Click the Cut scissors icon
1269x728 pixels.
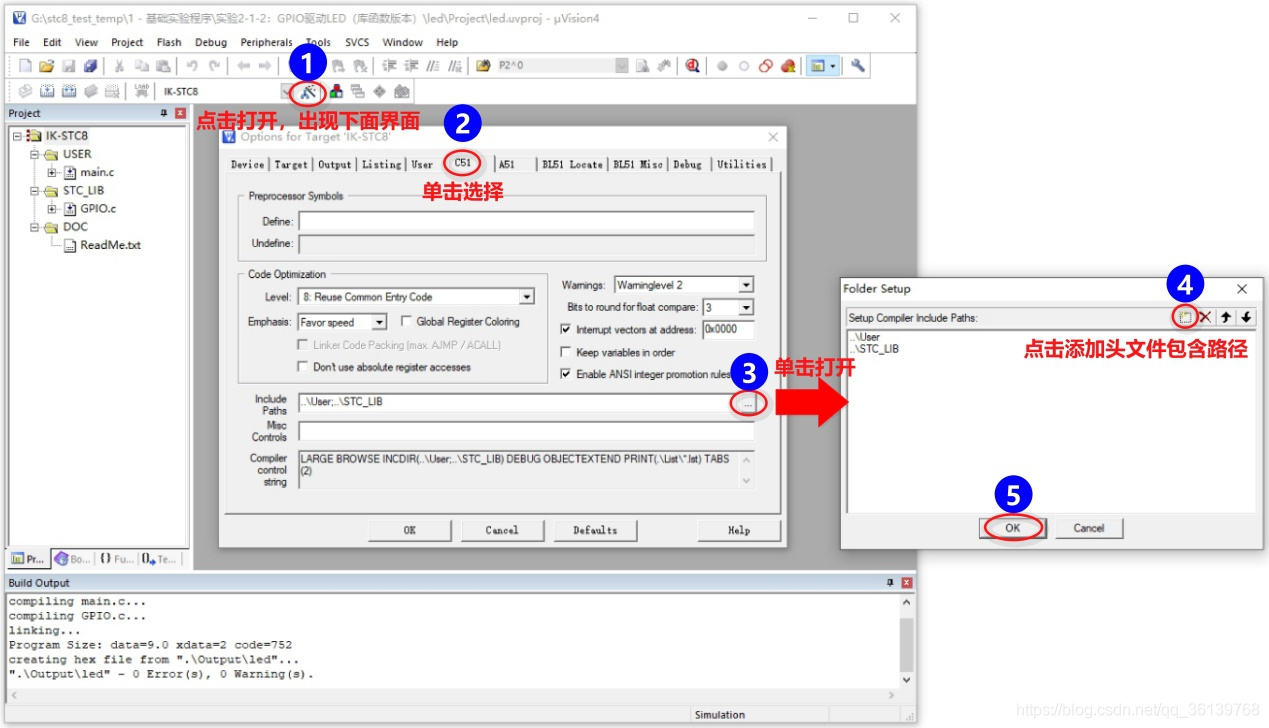(x=119, y=66)
